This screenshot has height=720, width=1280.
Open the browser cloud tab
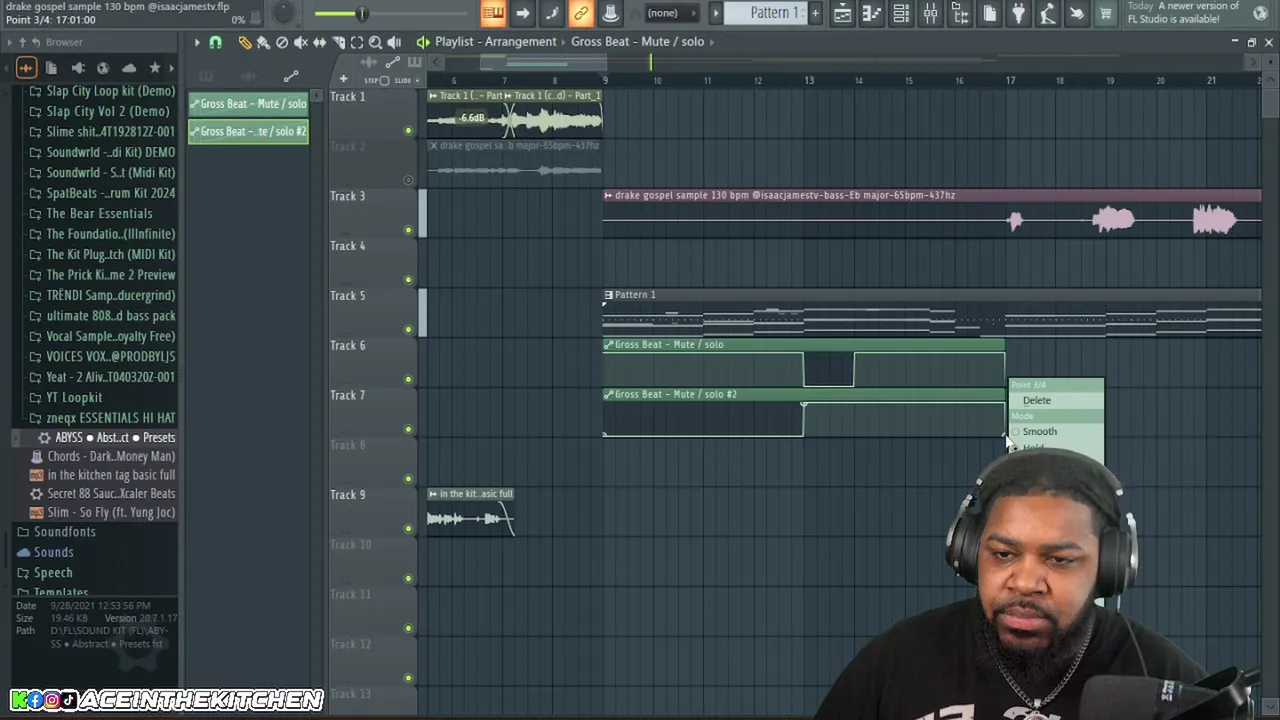point(129,68)
